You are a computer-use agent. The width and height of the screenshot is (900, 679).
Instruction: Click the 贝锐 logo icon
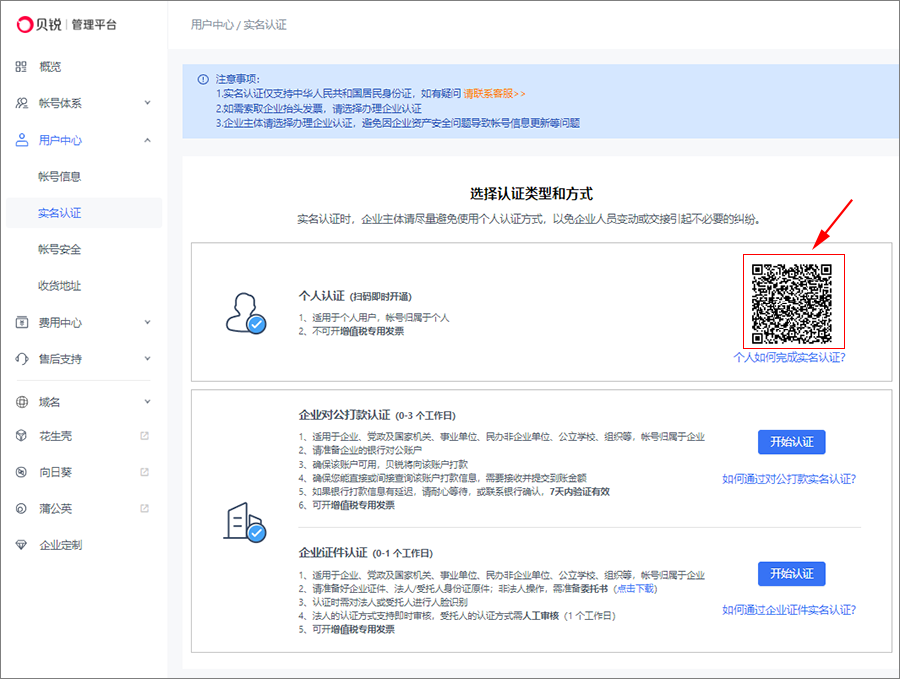(25, 25)
